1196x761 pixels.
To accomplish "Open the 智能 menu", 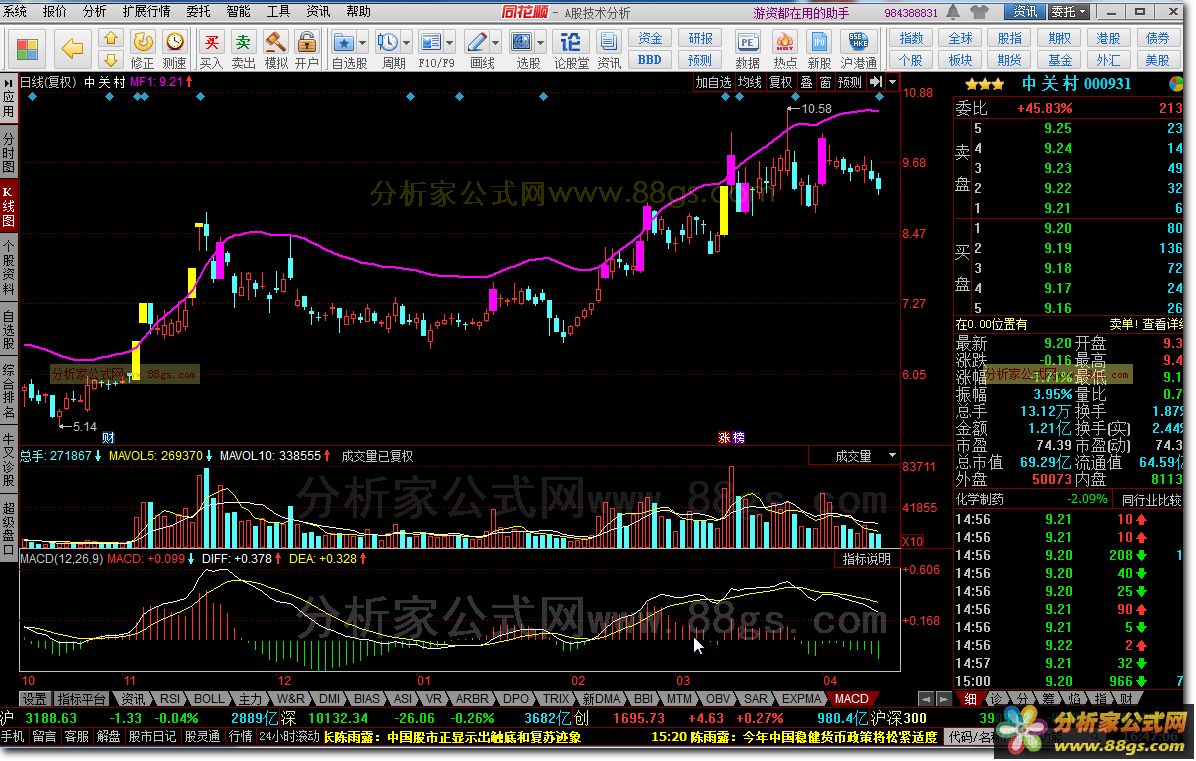I will [238, 11].
